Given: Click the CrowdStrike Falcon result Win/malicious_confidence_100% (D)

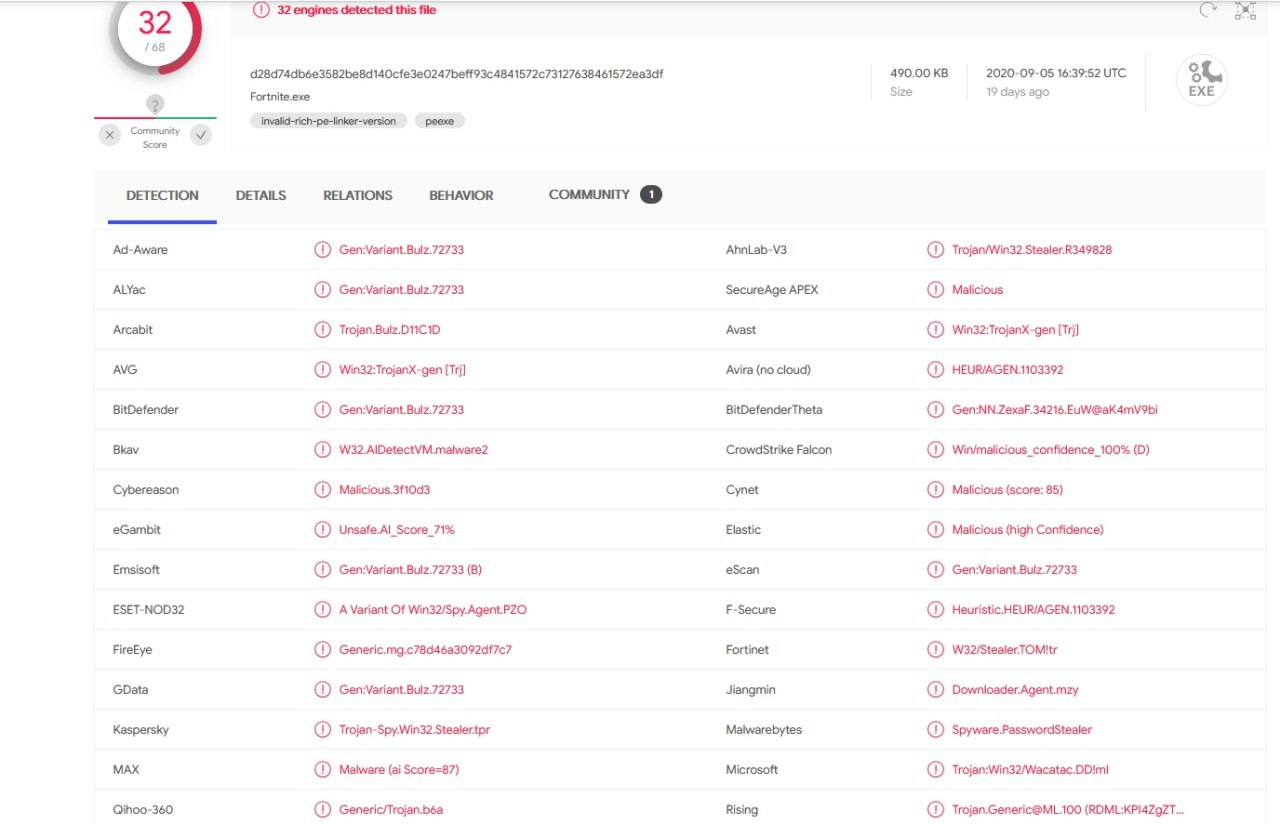Looking at the screenshot, I should [1051, 450].
